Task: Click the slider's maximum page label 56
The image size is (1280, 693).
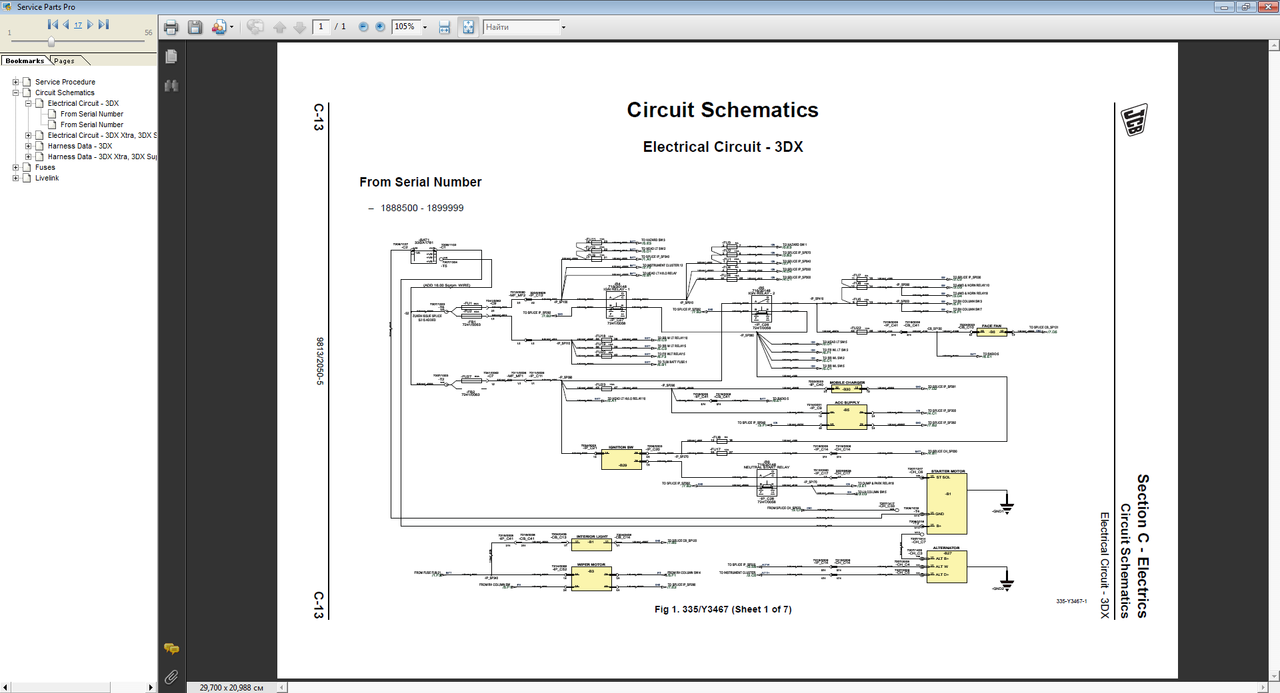Action: pyautogui.click(x=148, y=33)
